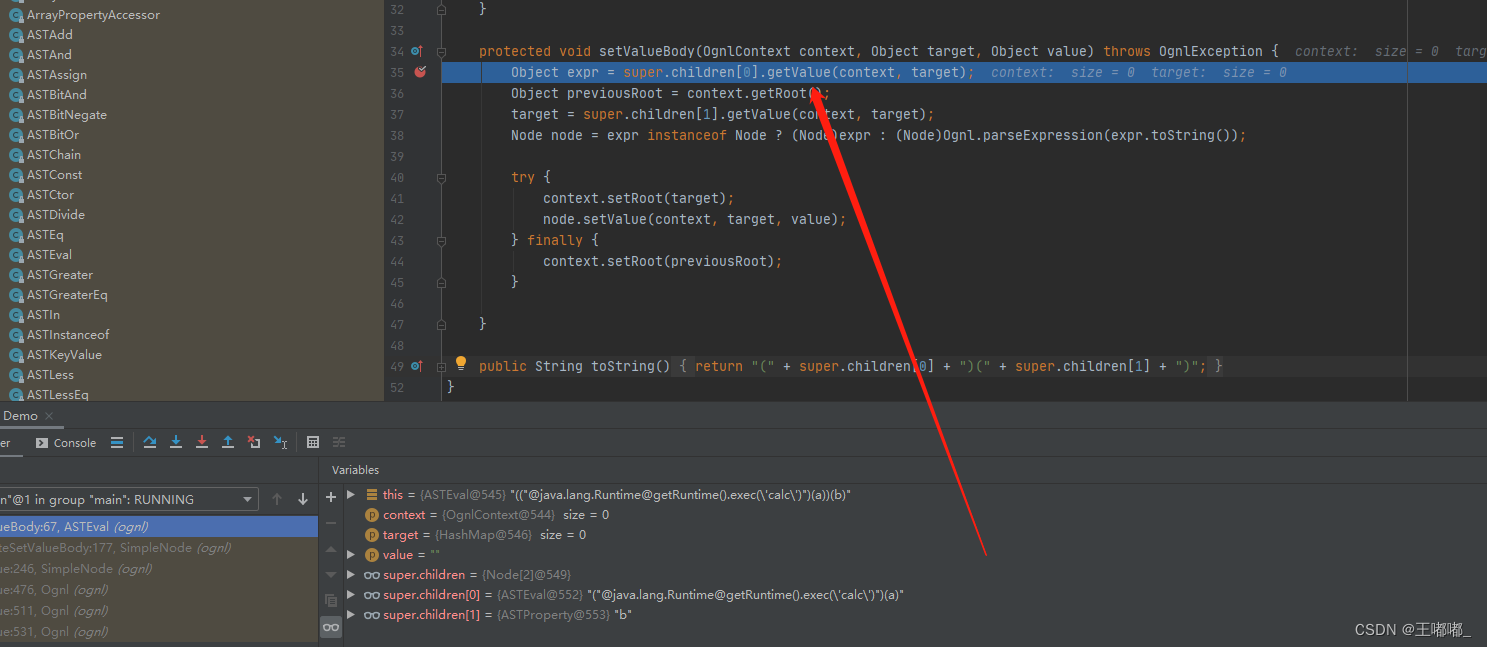Image resolution: width=1487 pixels, height=647 pixels.
Task: Click the previous frame up arrow
Action: pos(277,499)
